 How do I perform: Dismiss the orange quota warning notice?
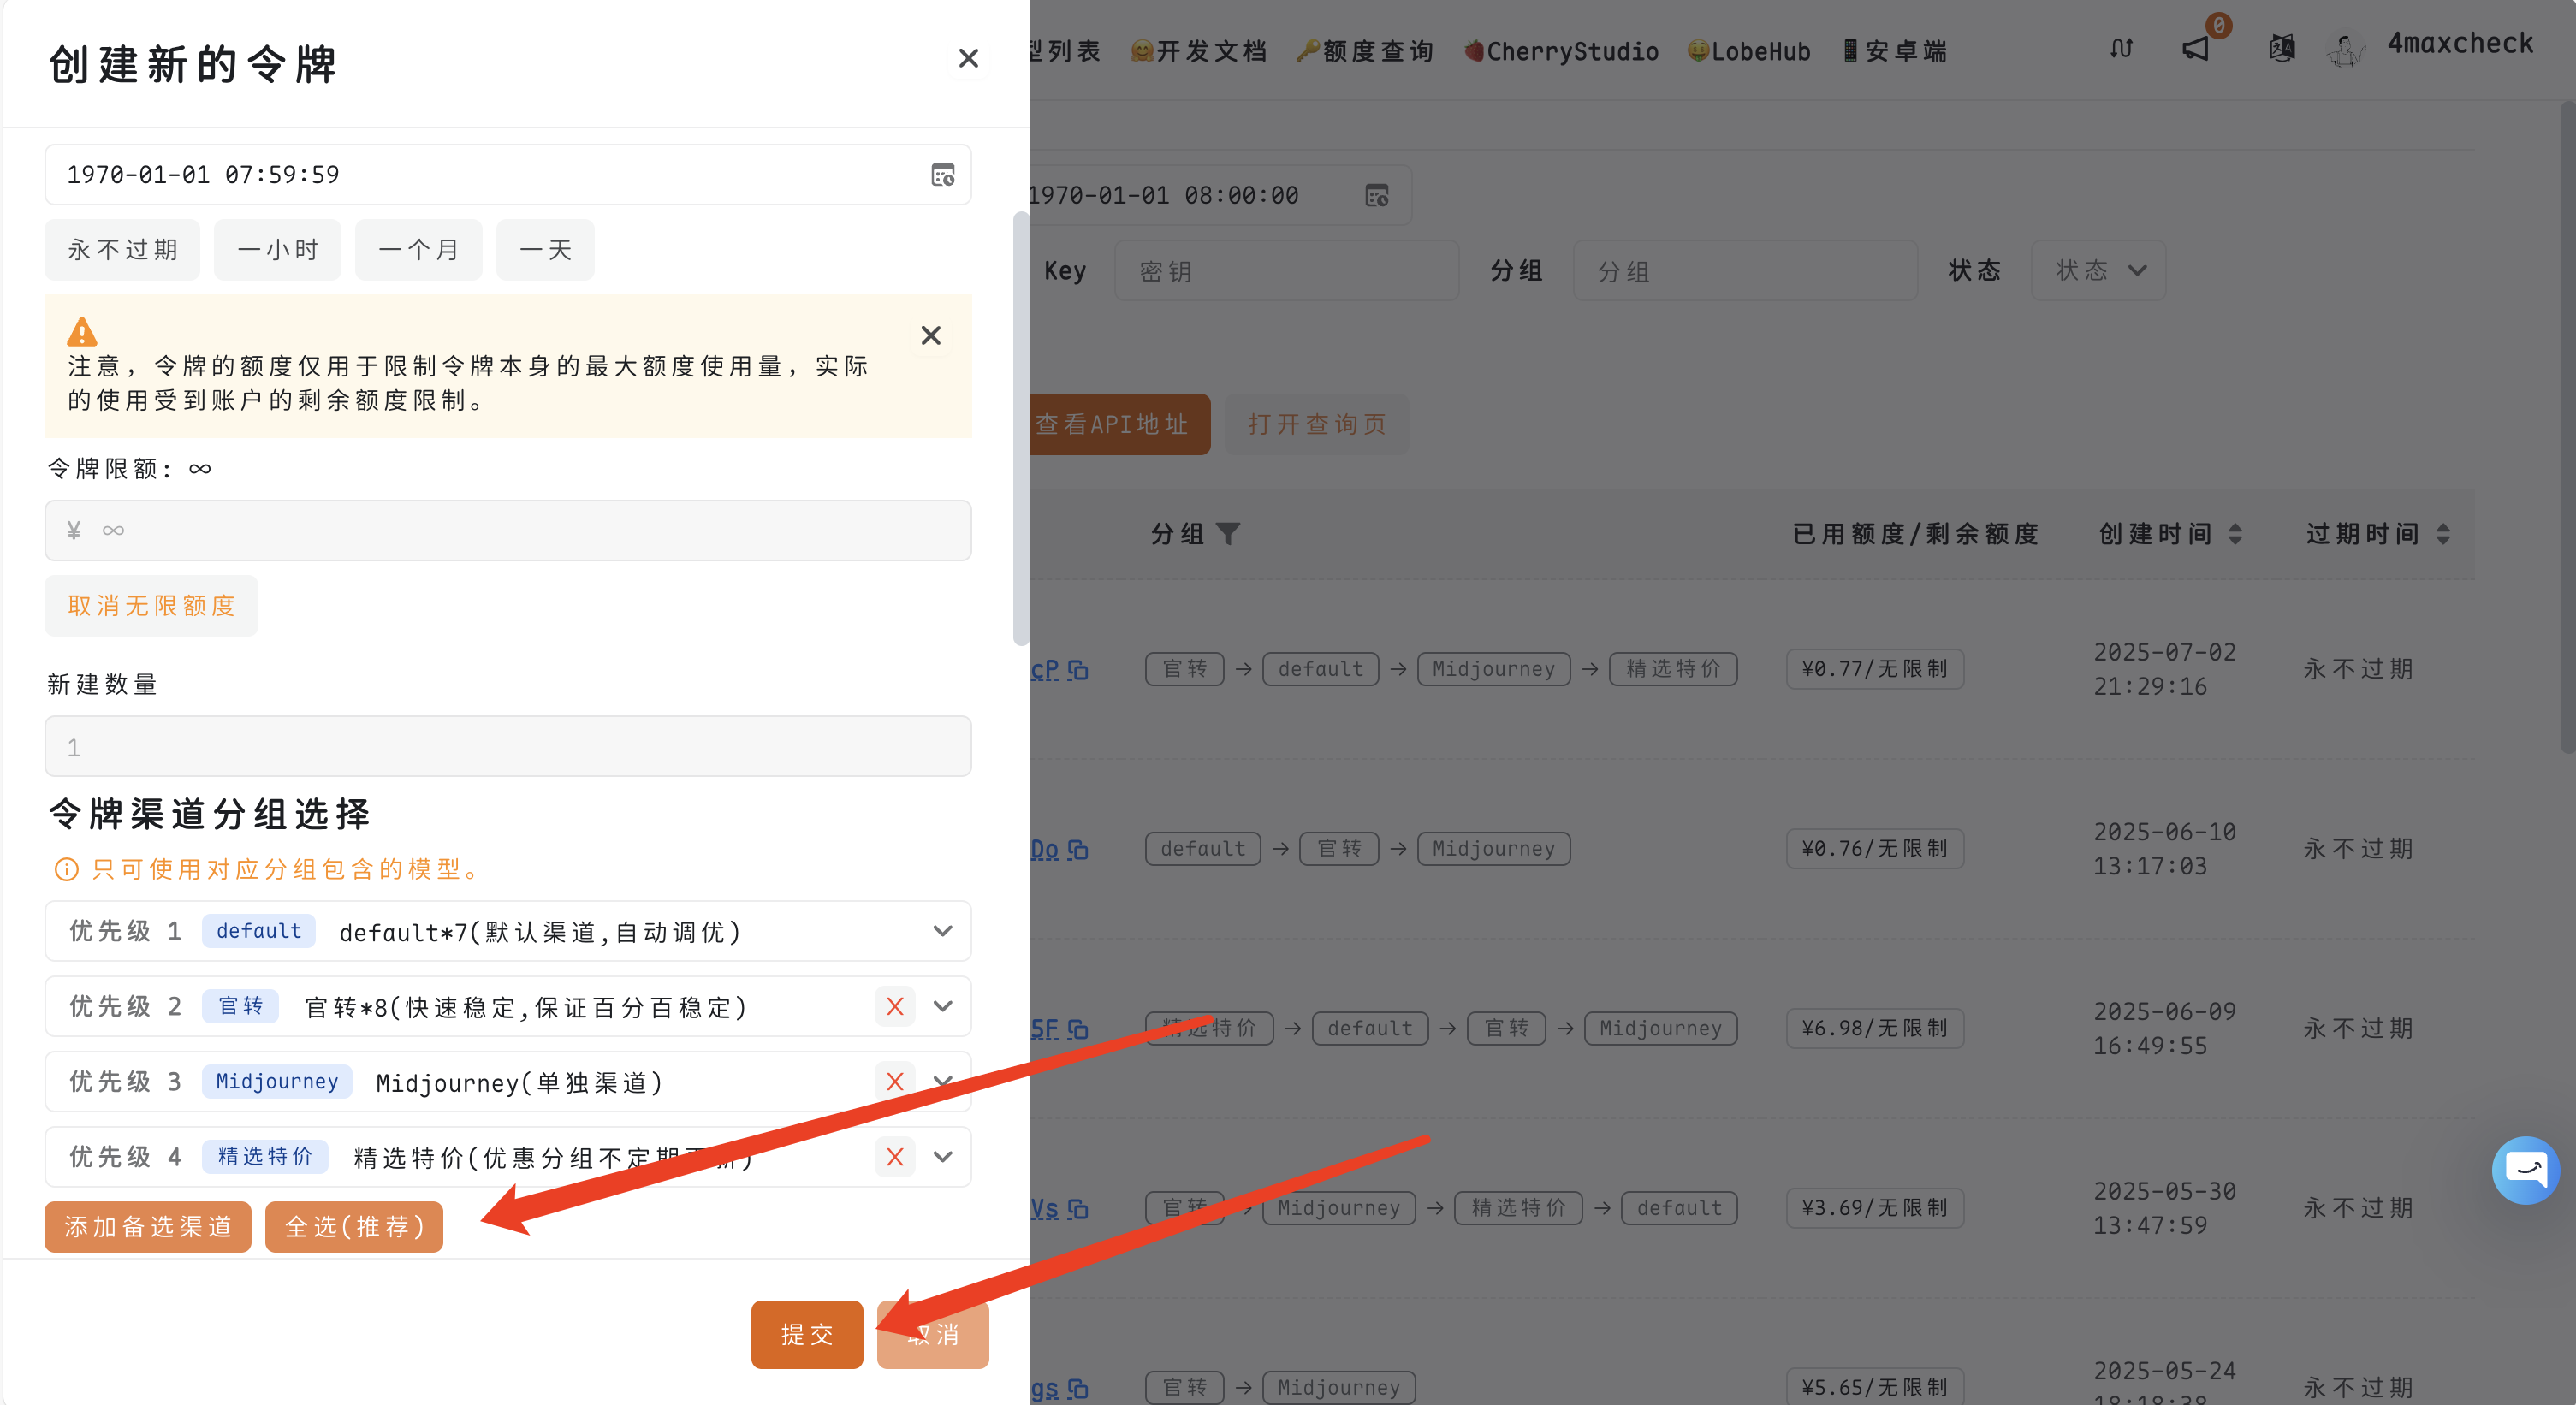[930, 335]
